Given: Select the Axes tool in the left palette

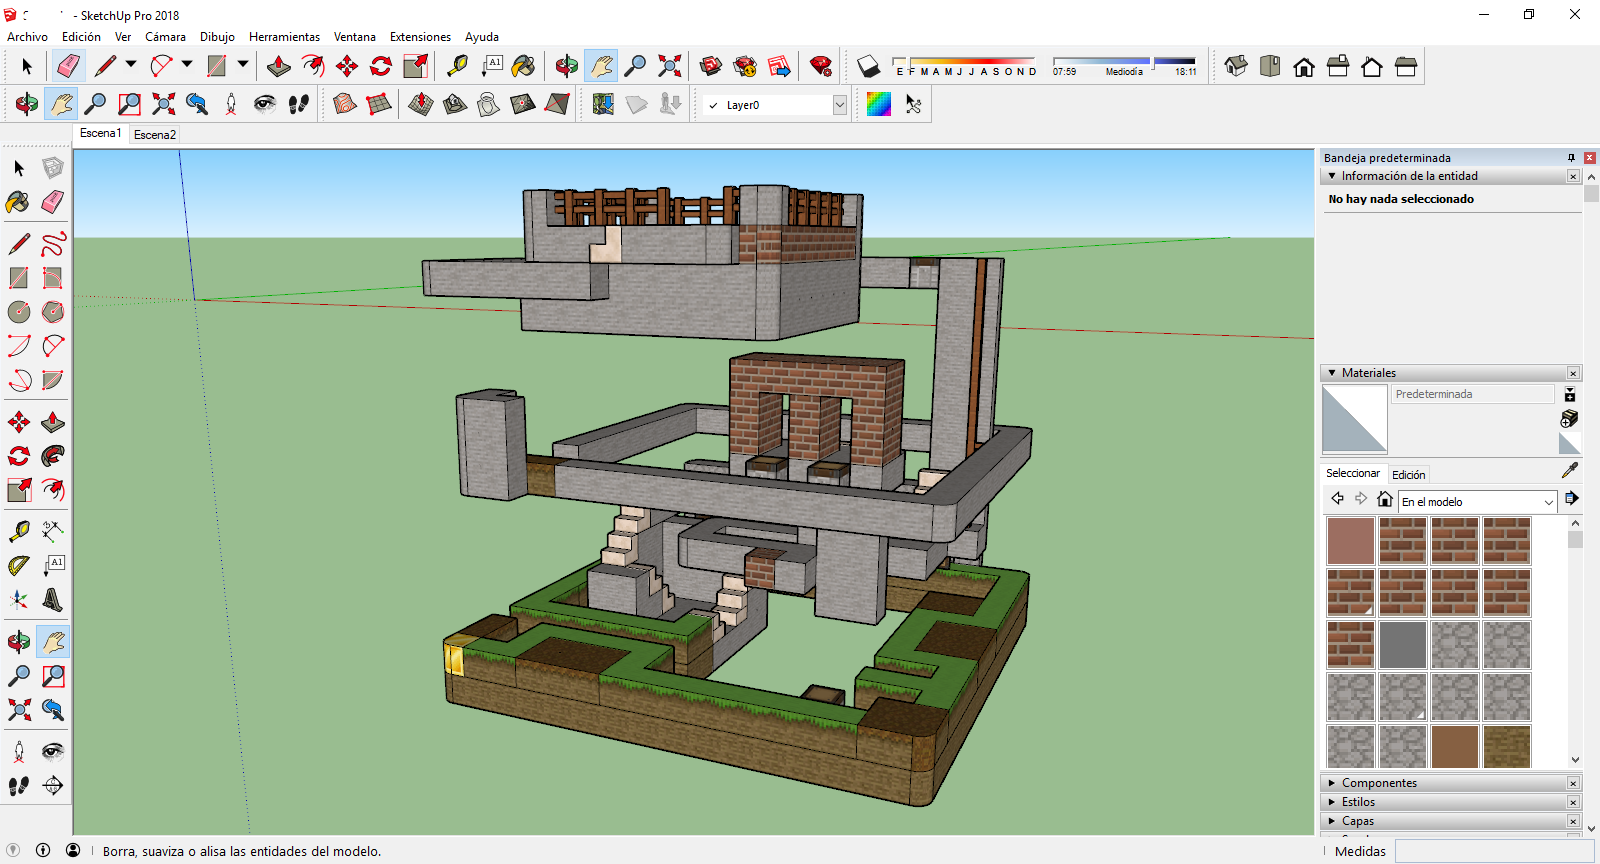Looking at the screenshot, I should pyautogui.click(x=19, y=600).
